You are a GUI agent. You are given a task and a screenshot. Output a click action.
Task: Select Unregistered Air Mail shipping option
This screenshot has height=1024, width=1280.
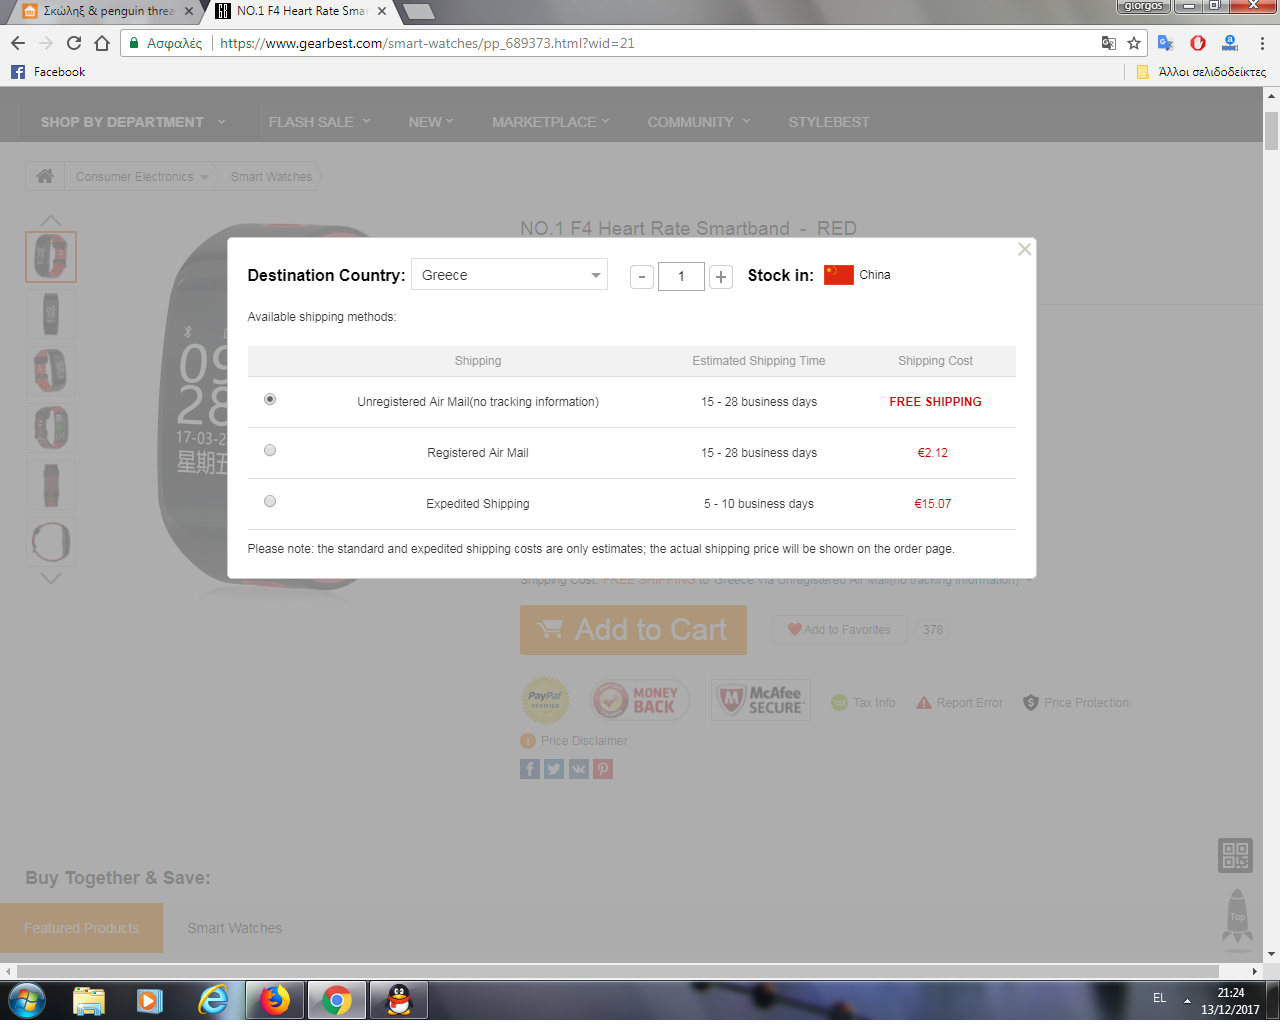click(270, 399)
